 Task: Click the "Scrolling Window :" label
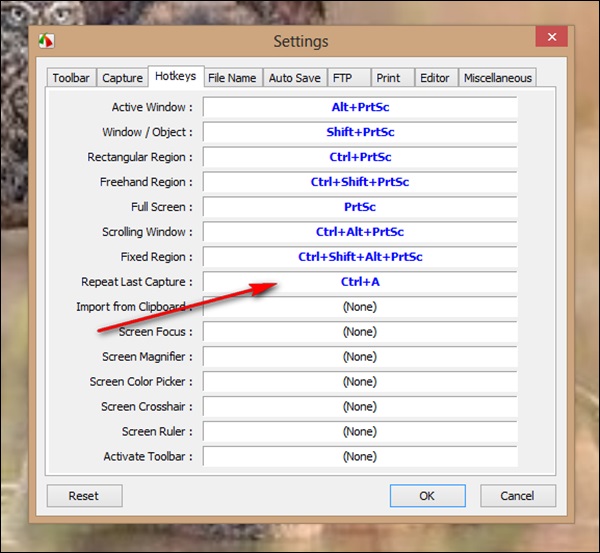tap(147, 232)
